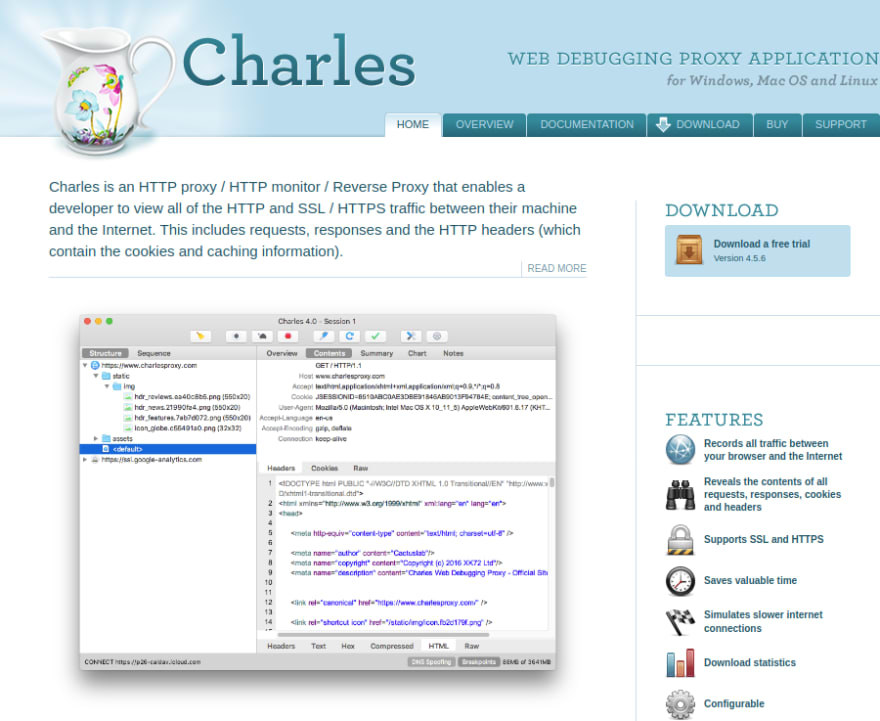Click the blue pen Compose toolbar icon
880x721 pixels.
click(324, 336)
